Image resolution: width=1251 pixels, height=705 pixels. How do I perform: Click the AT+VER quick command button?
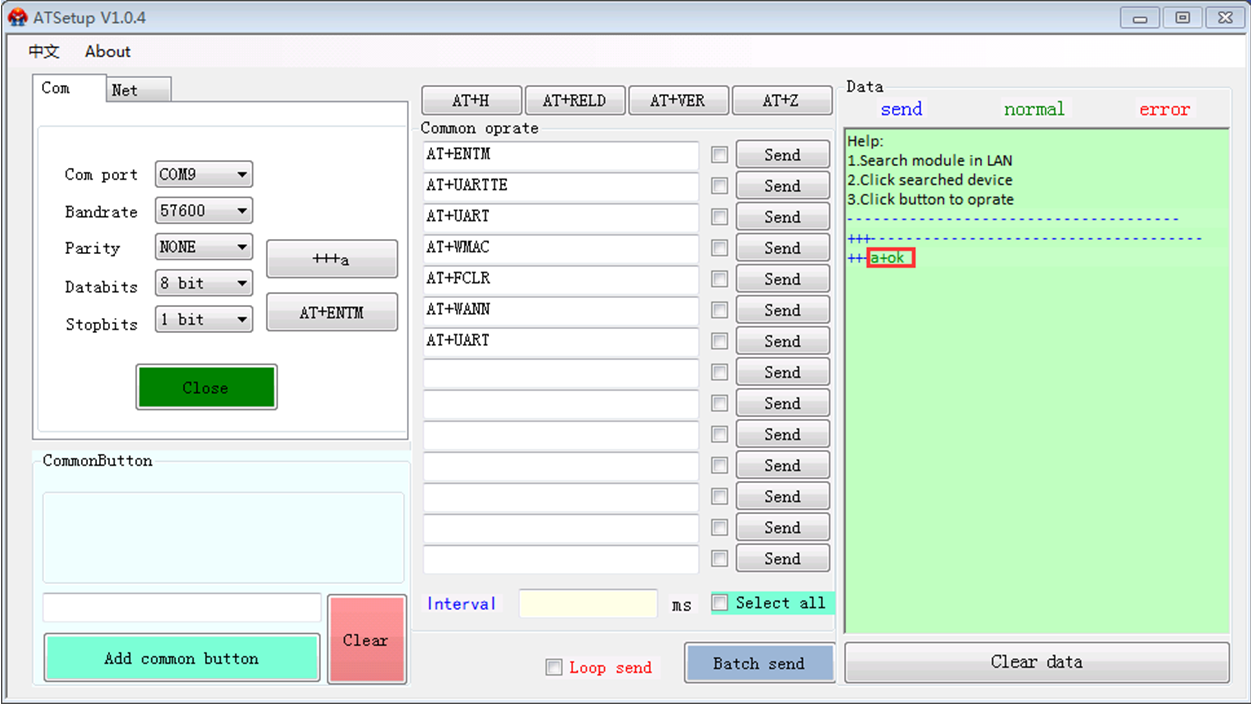point(677,101)
